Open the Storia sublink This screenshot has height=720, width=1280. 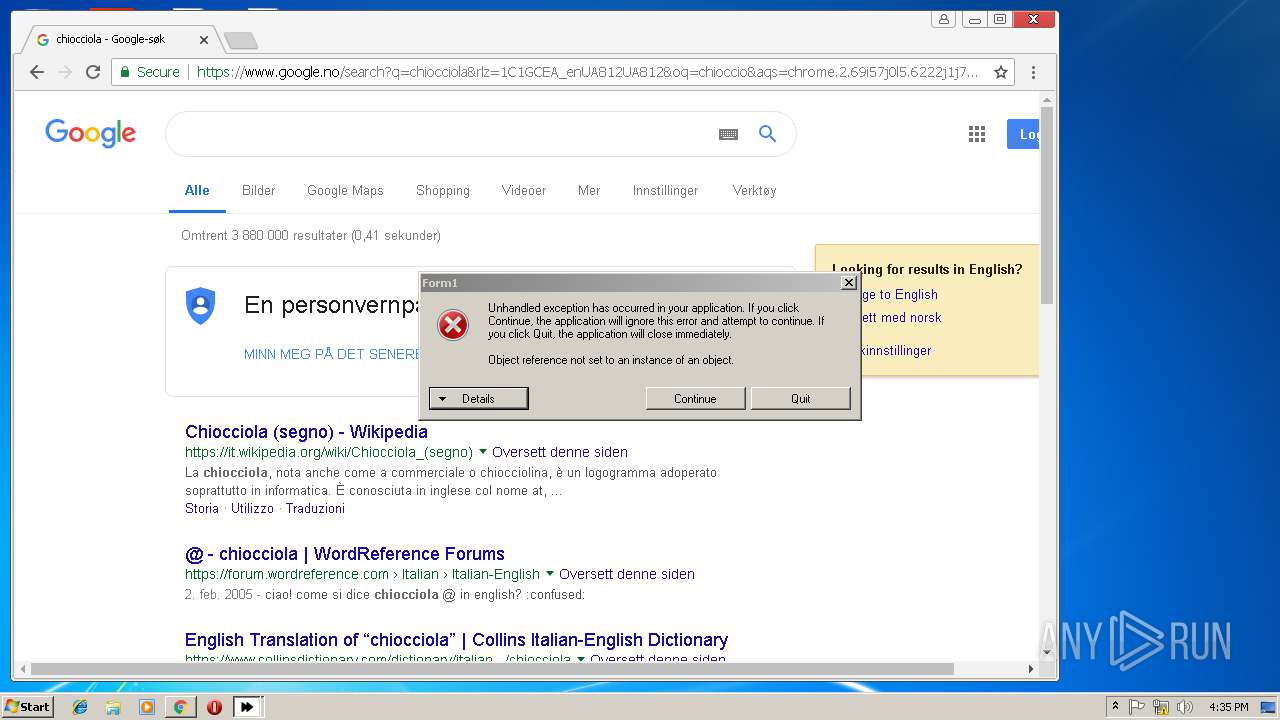click(x=202, y=509)
